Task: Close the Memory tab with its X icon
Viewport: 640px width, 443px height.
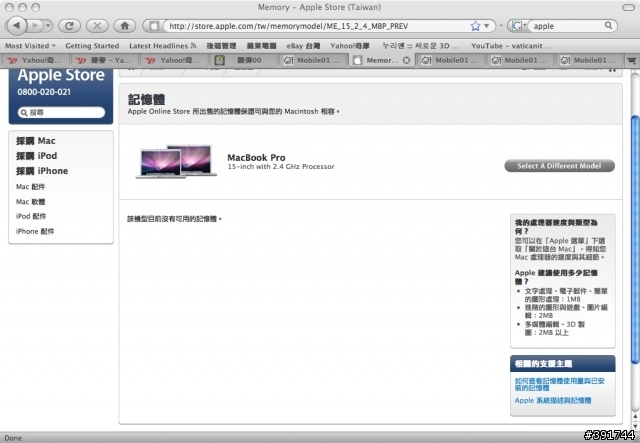Action: click(407, 60)
